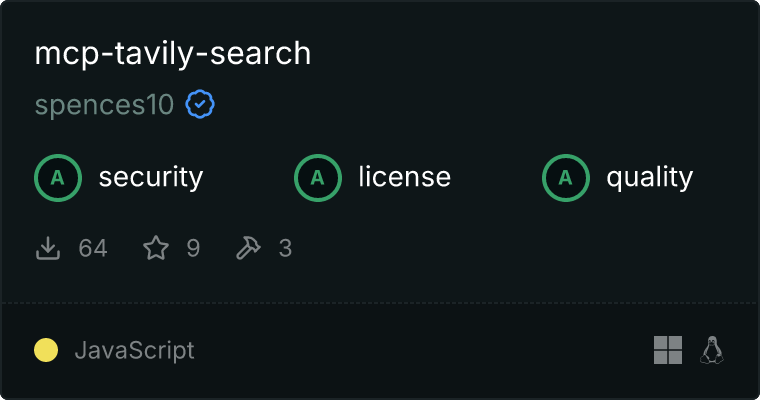Image resolution: width=760 pixels, height=400 pixels.
Task: Click the blue verified badge icon
Action: point(200,104)
